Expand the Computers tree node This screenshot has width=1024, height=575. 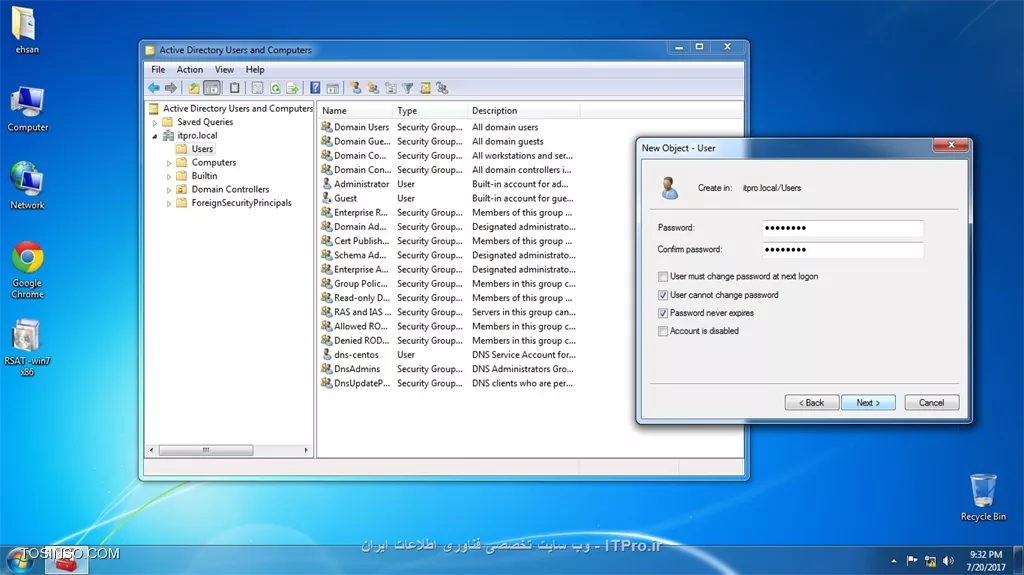168,163
